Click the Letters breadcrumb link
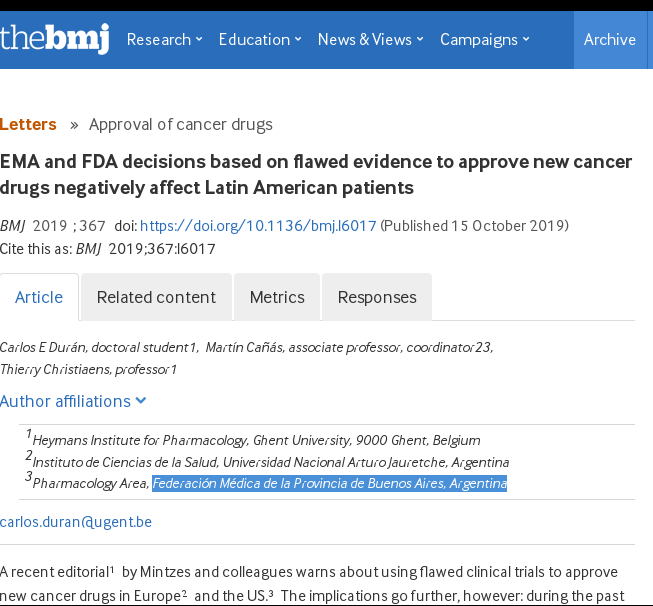 coord(28,125)
